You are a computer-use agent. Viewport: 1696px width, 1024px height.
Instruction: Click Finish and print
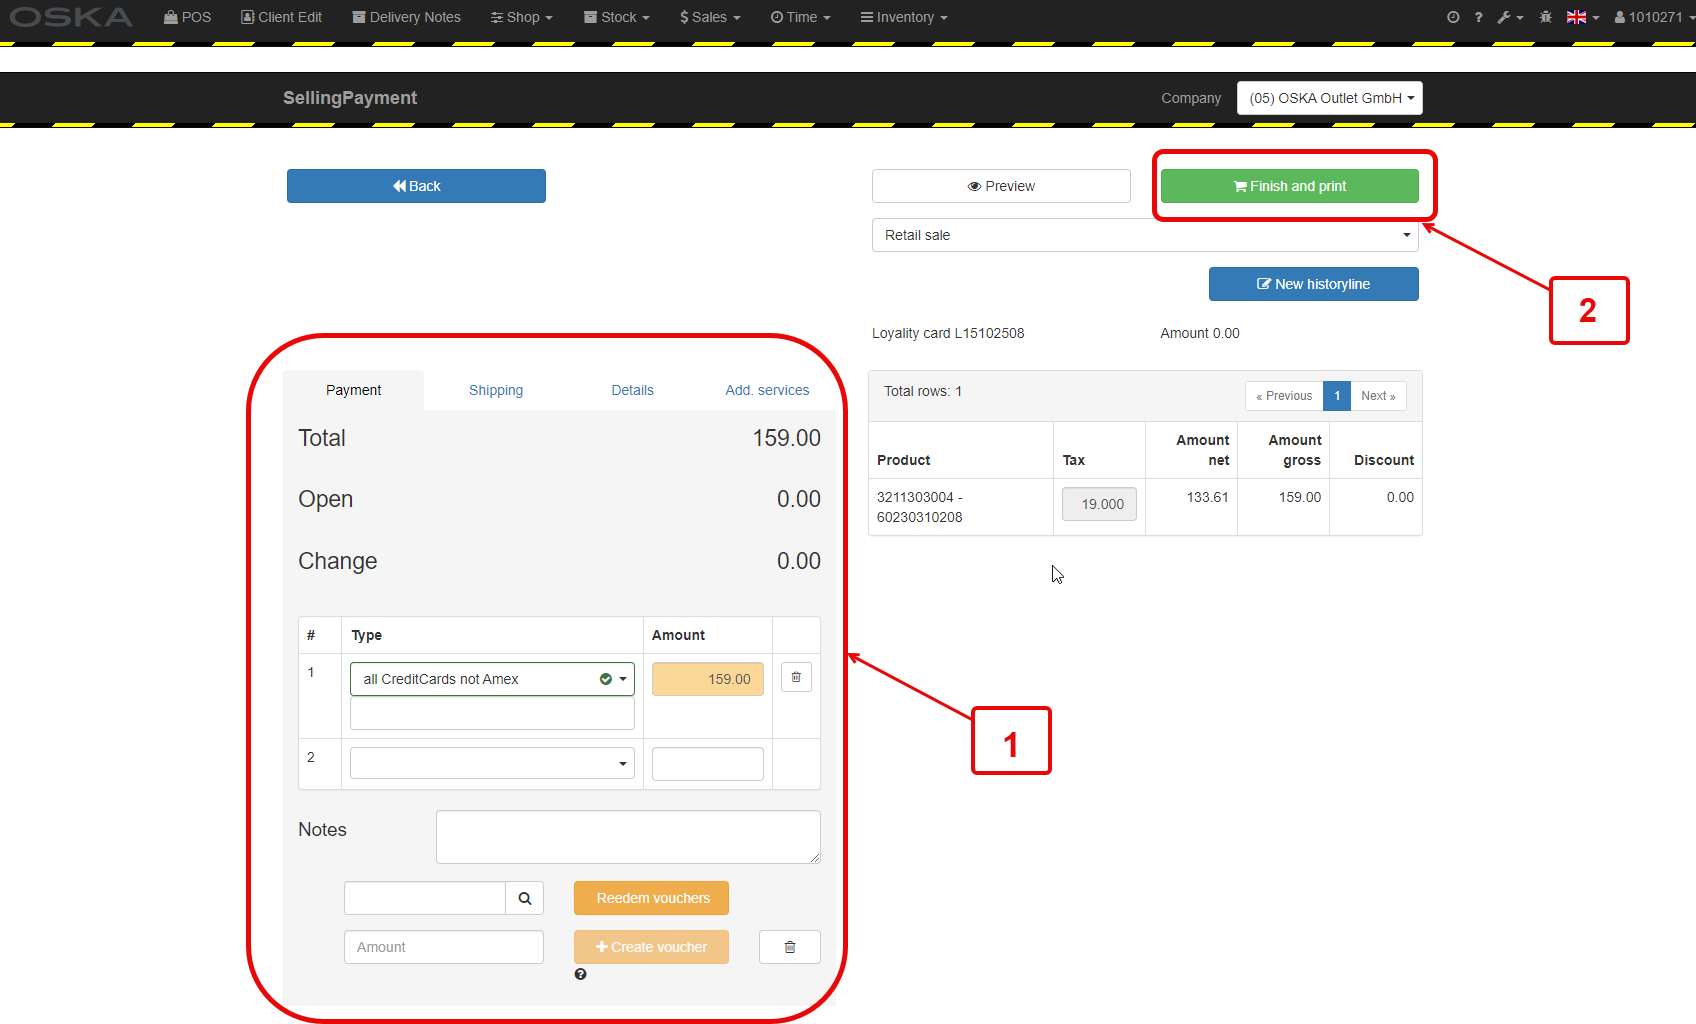tap(1290, 186)
